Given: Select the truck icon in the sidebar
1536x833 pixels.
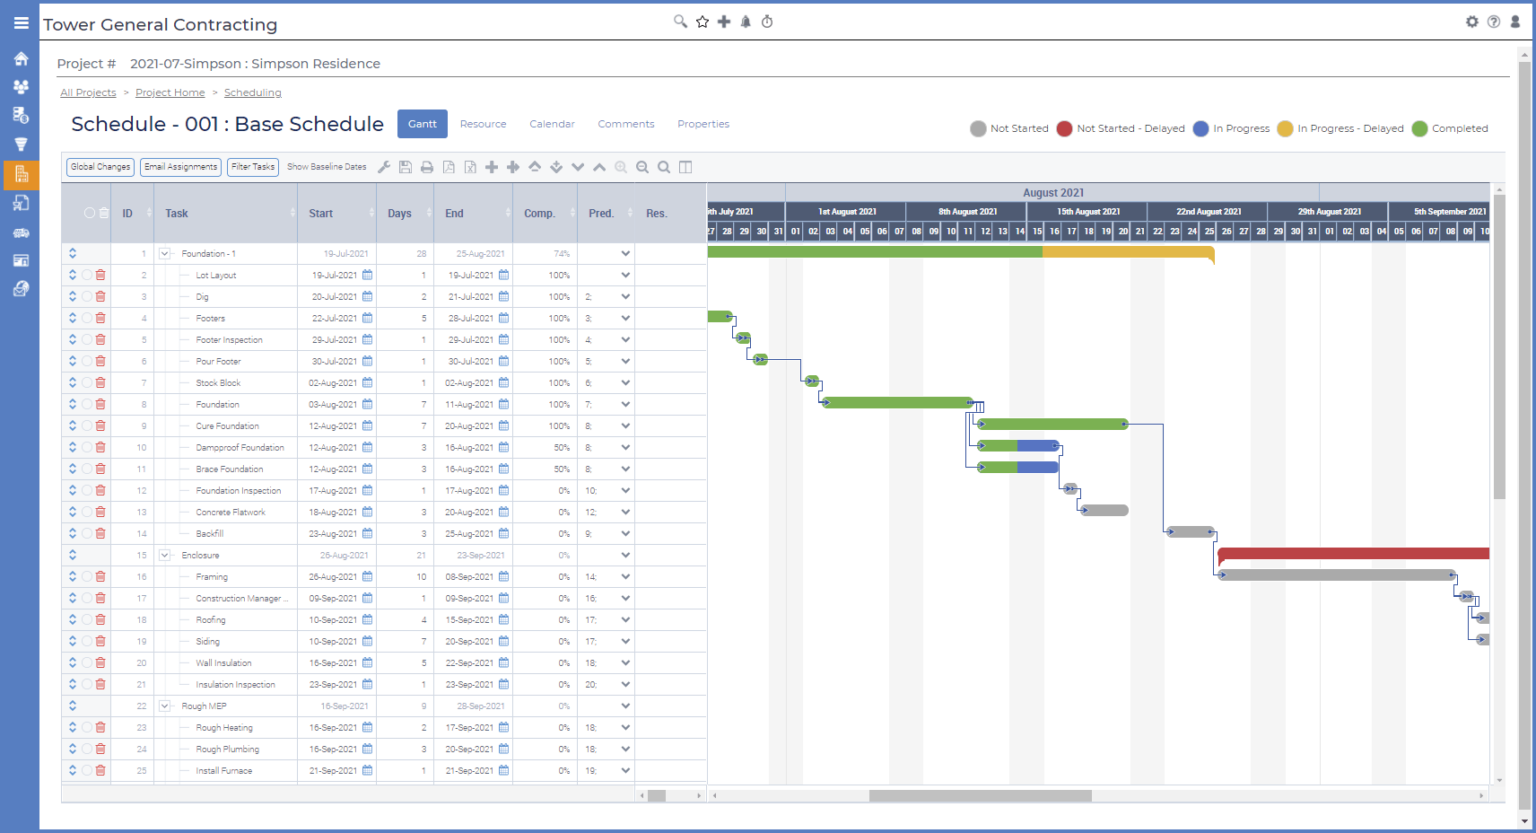Looking at the screenshot, I should [x=21, y=232].
